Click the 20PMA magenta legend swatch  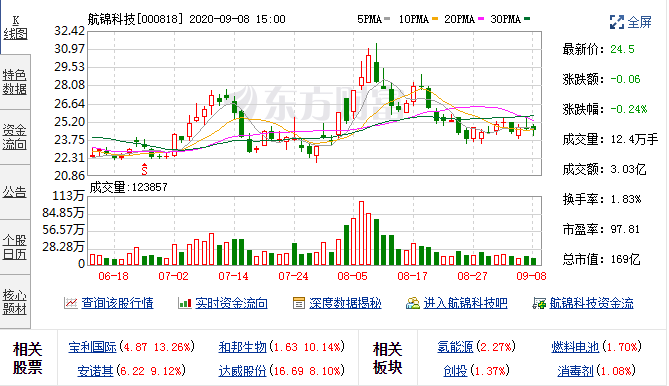pos(481,19)
